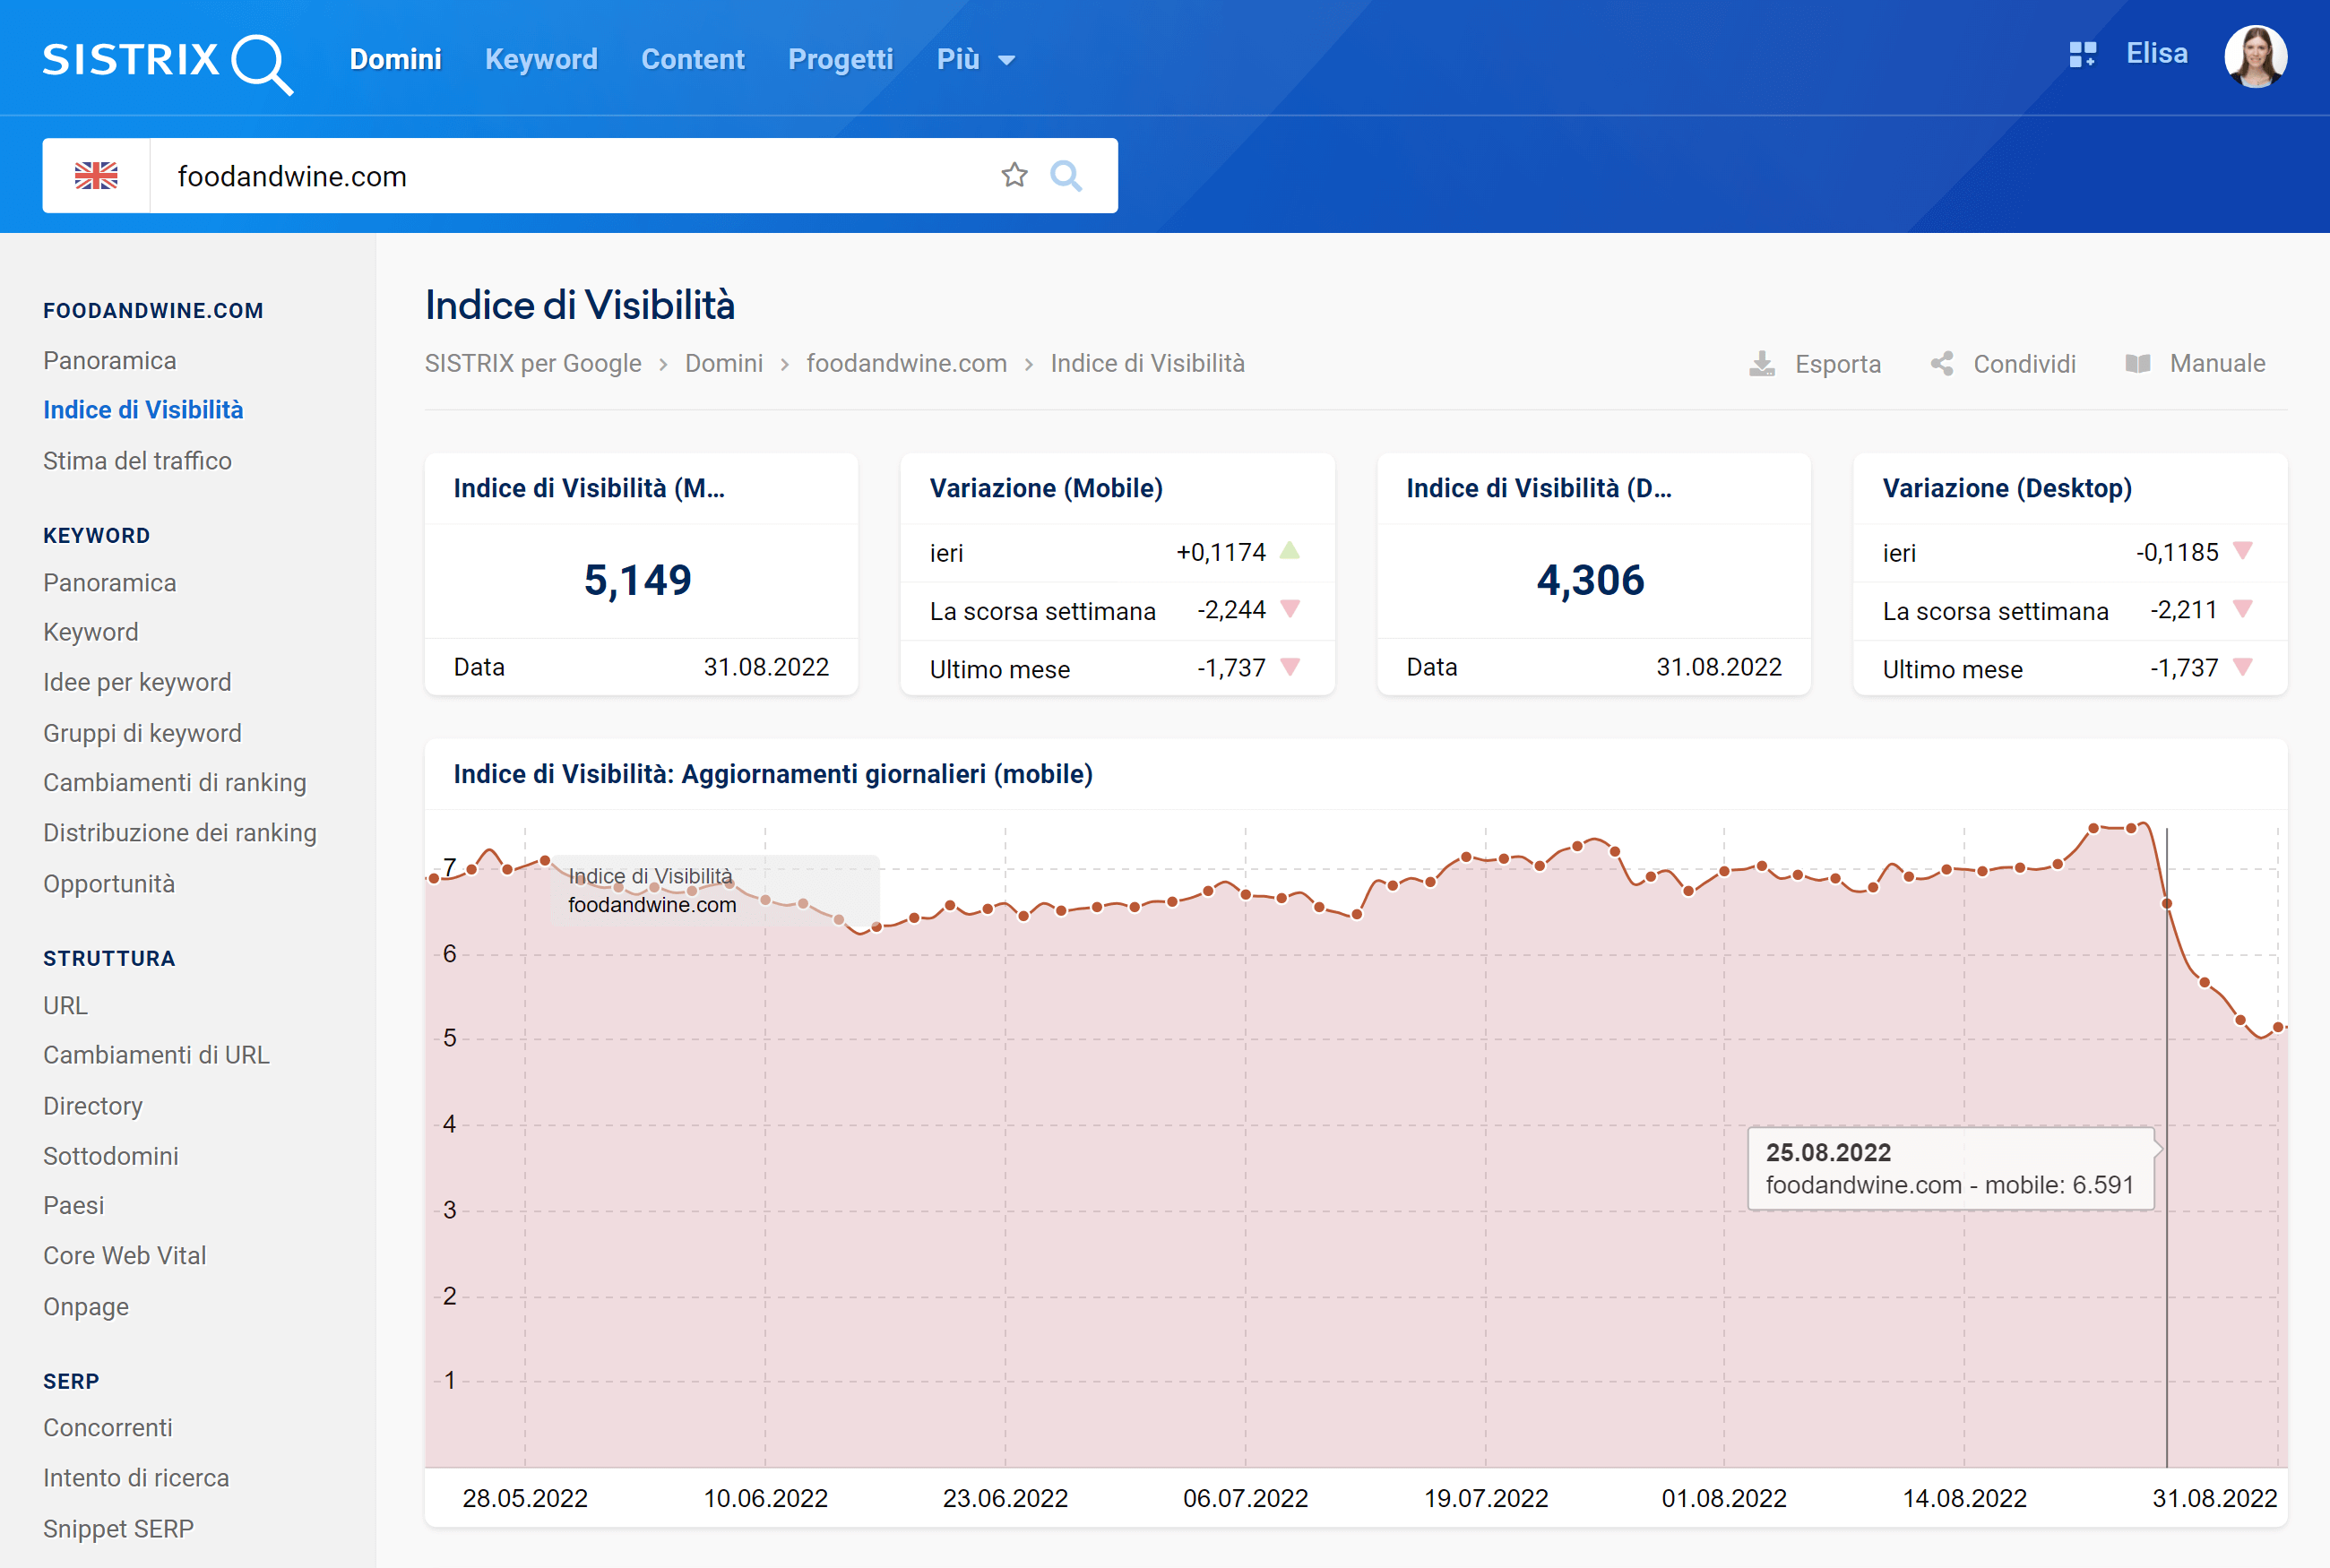Open Stima del traffico
The height and width of the screenshot is (1568, 2330).
point(137,461)
